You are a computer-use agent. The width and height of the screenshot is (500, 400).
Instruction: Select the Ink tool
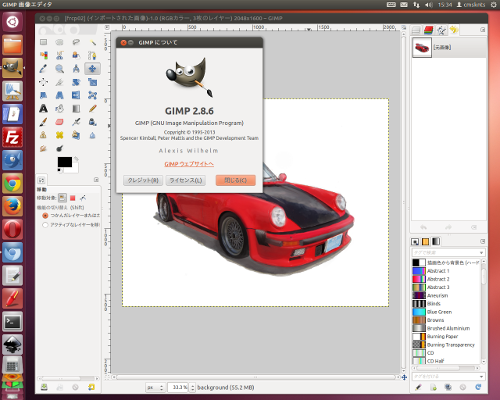click(92, 122)
